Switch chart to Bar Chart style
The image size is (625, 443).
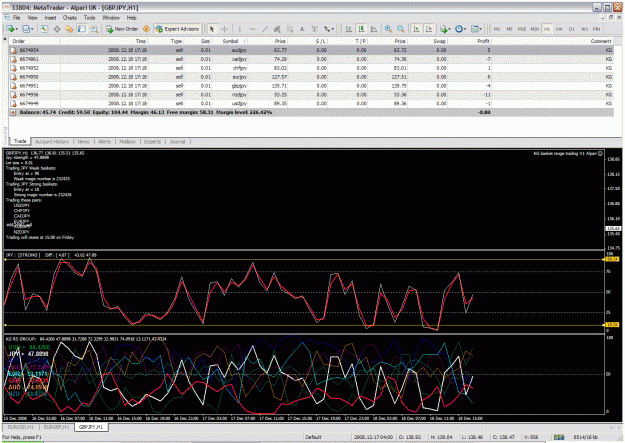[x=348, y=29]
